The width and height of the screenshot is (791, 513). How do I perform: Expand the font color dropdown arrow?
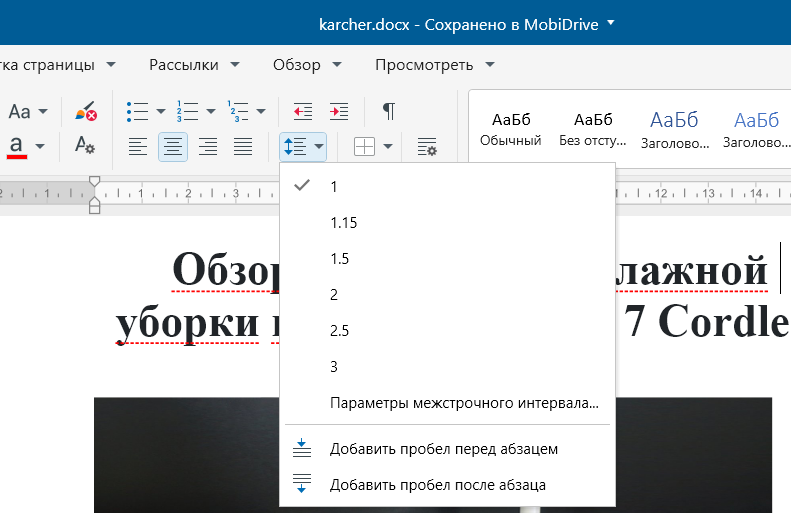(x=40, y=147)
